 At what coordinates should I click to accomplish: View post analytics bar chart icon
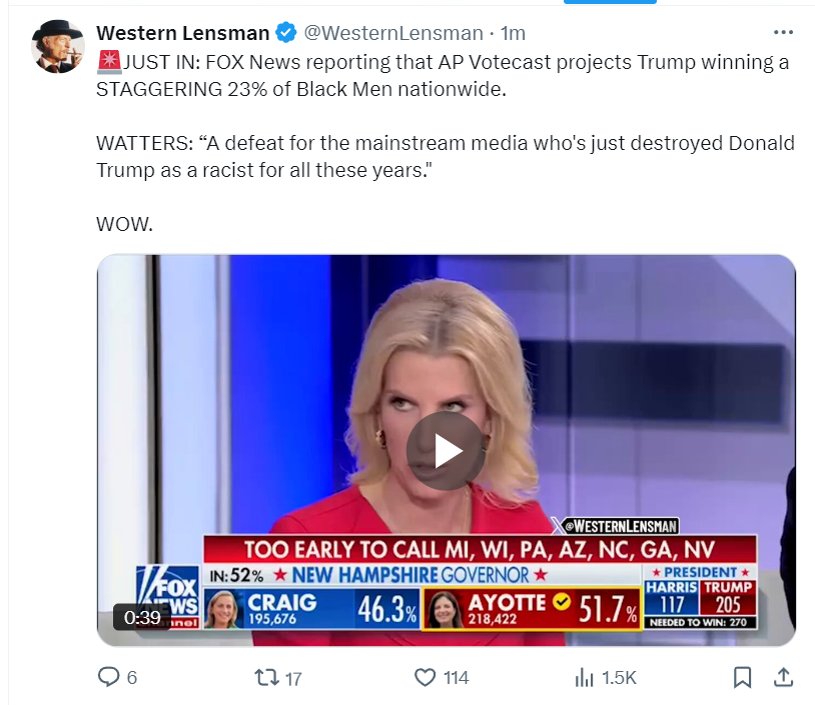[x=584, y=677]
